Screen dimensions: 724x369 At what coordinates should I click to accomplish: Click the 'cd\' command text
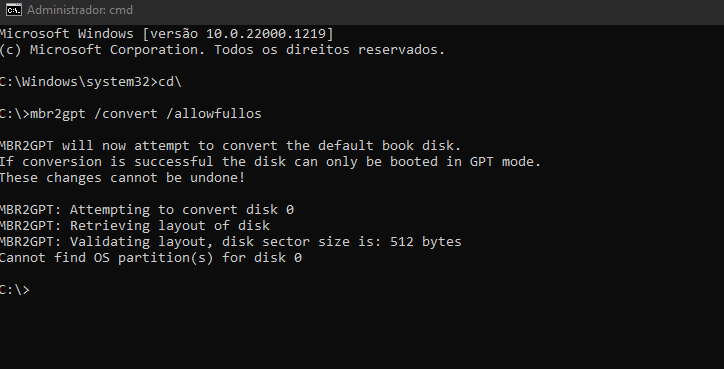pos(170,82)
